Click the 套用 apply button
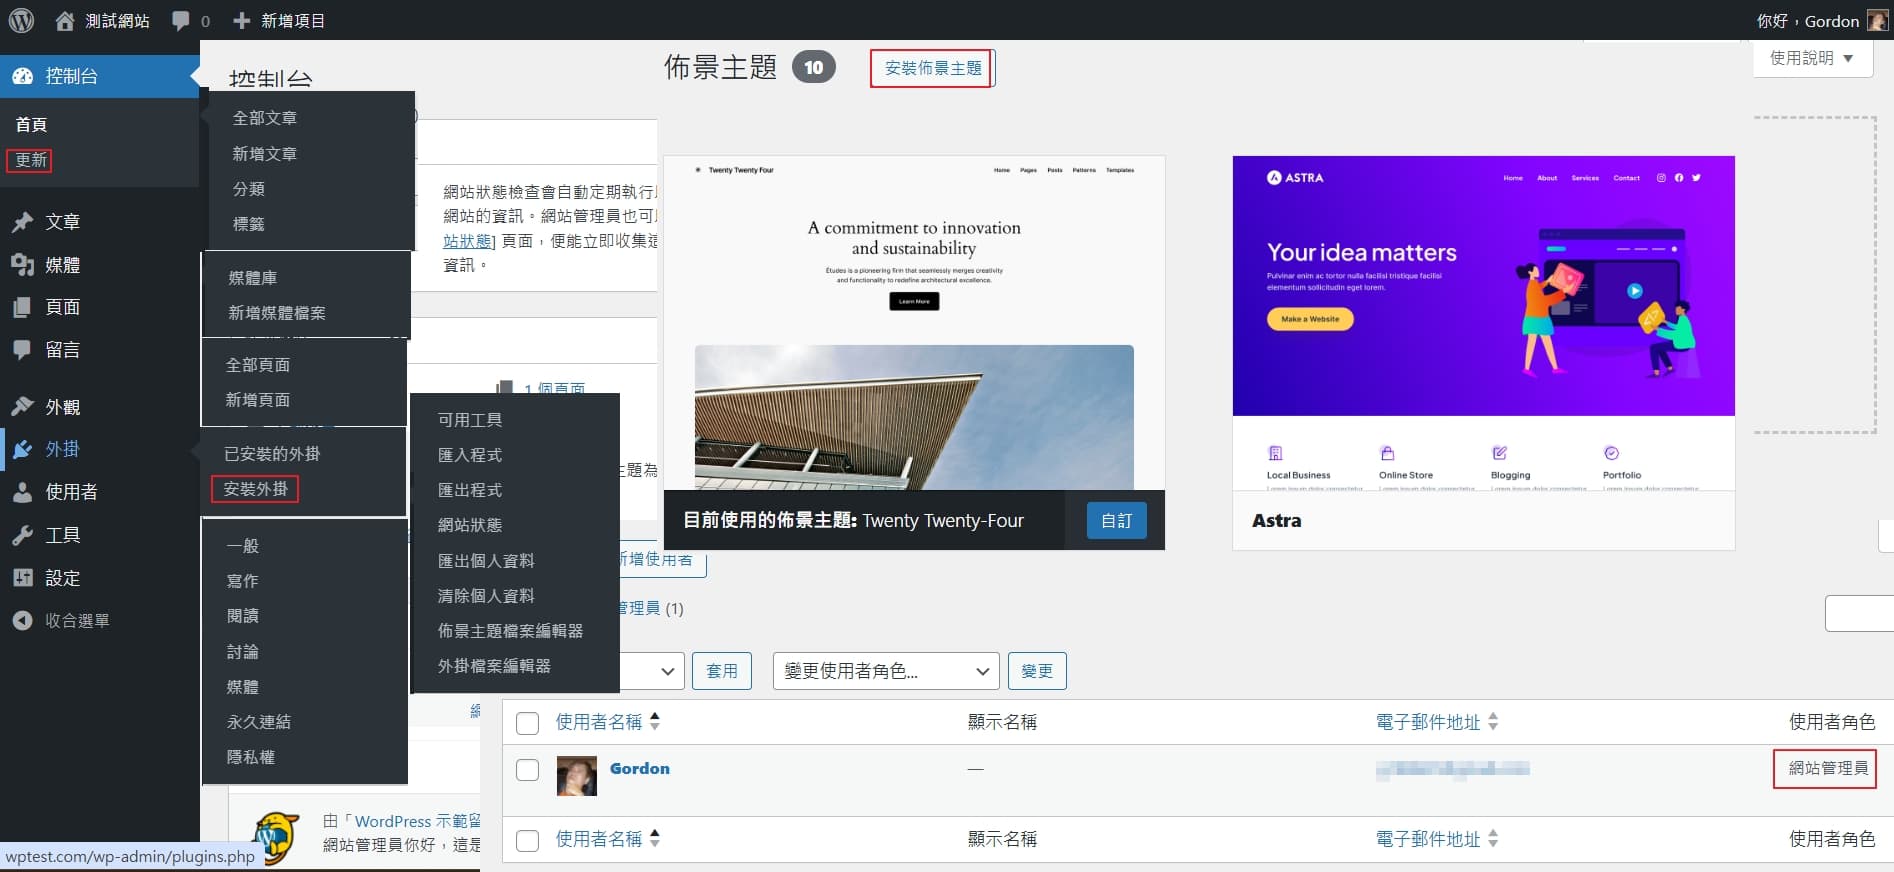Screen dimensions: 1894x872 coord(722,671)
